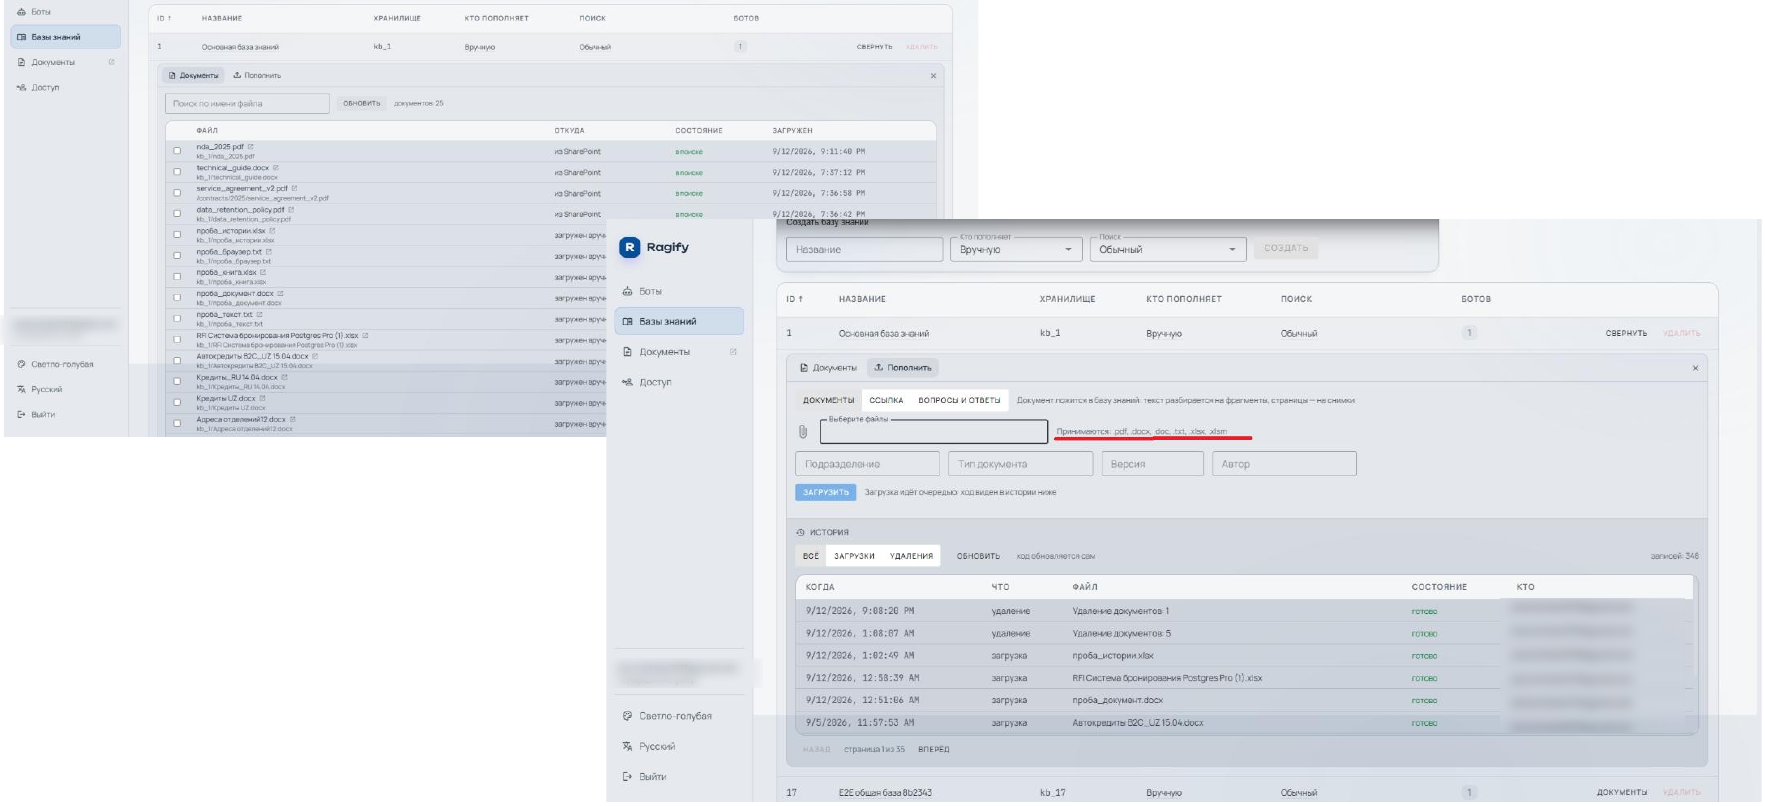Screen dimensions: 1765x806
Task: Open external-link icon beside Документы in front sidebar
Action: (x=733, y=352)
